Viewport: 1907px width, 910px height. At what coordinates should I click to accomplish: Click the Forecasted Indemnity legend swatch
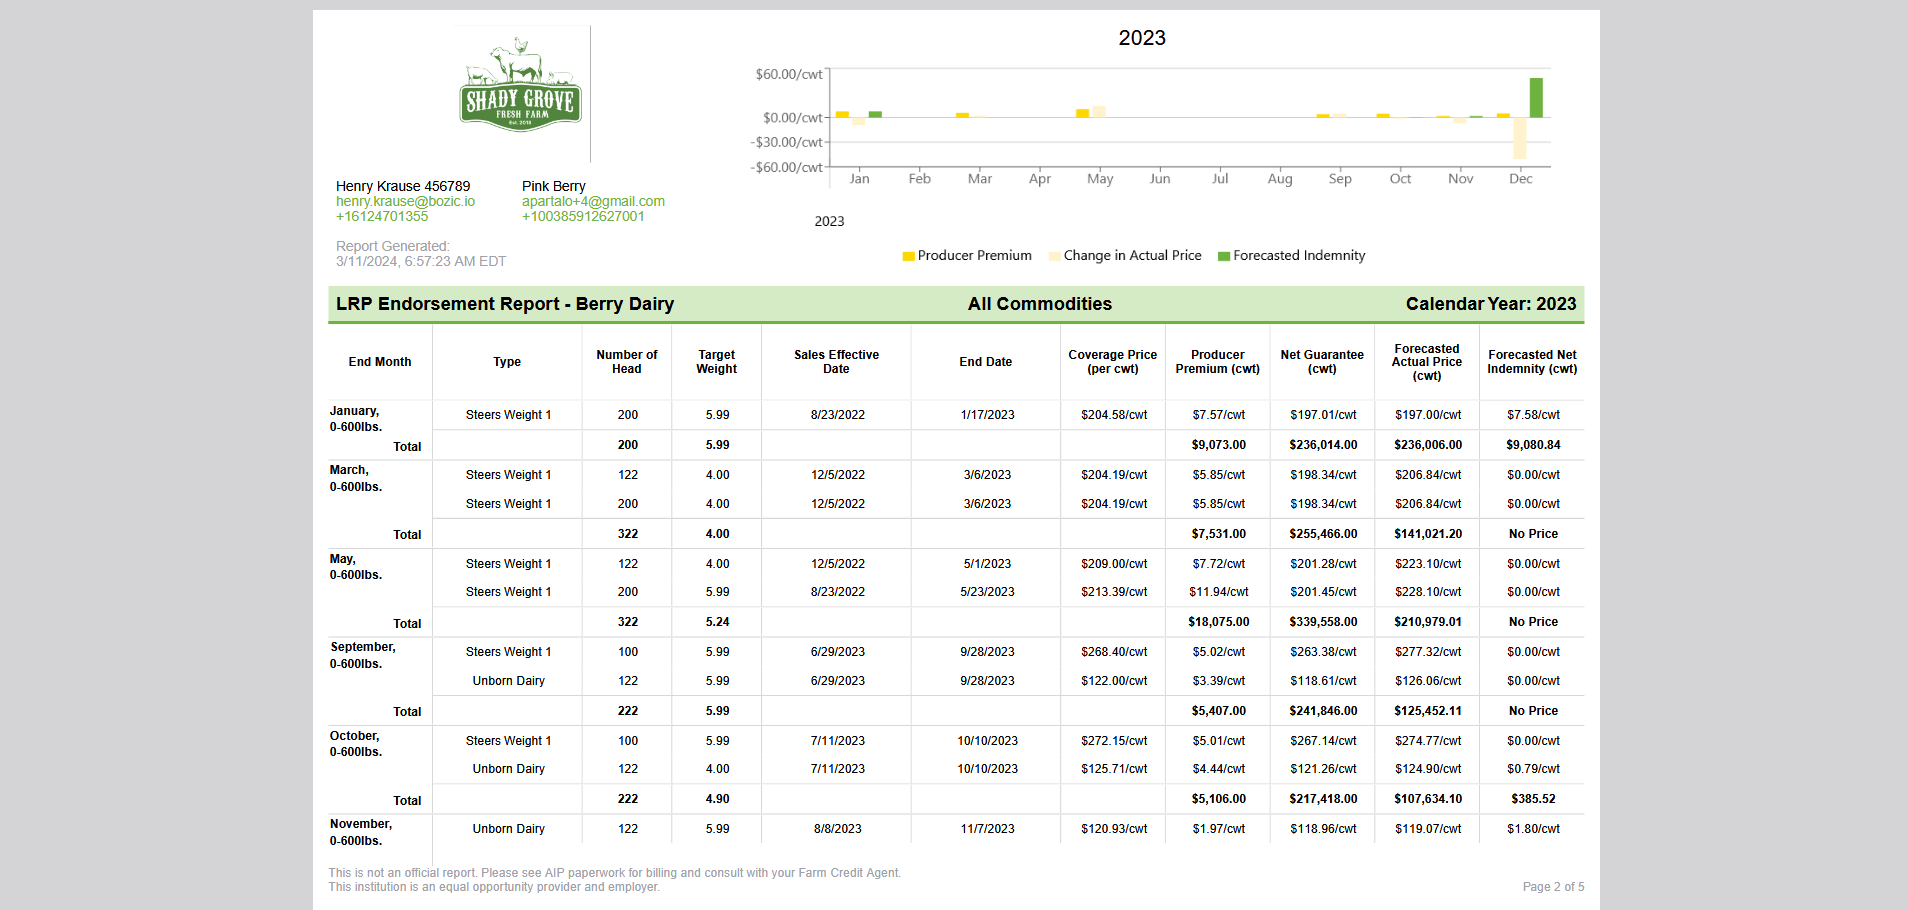1223,256
